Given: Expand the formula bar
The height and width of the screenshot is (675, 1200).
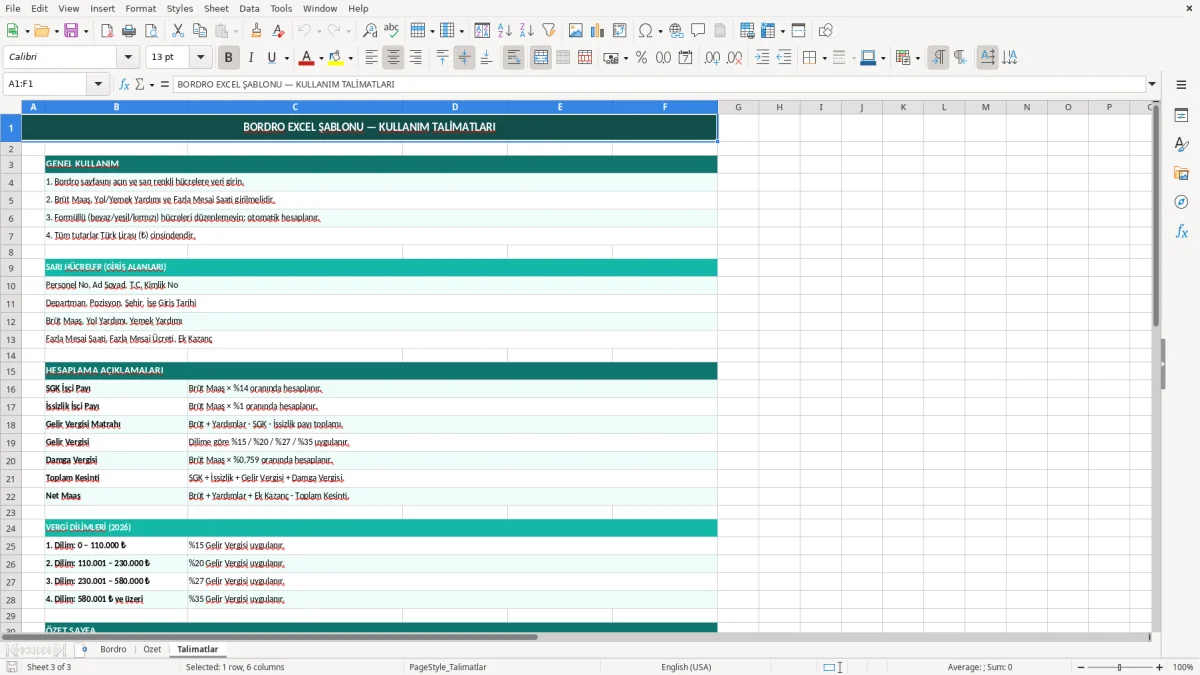Looking at the screenshot, I should (1153, 84).
